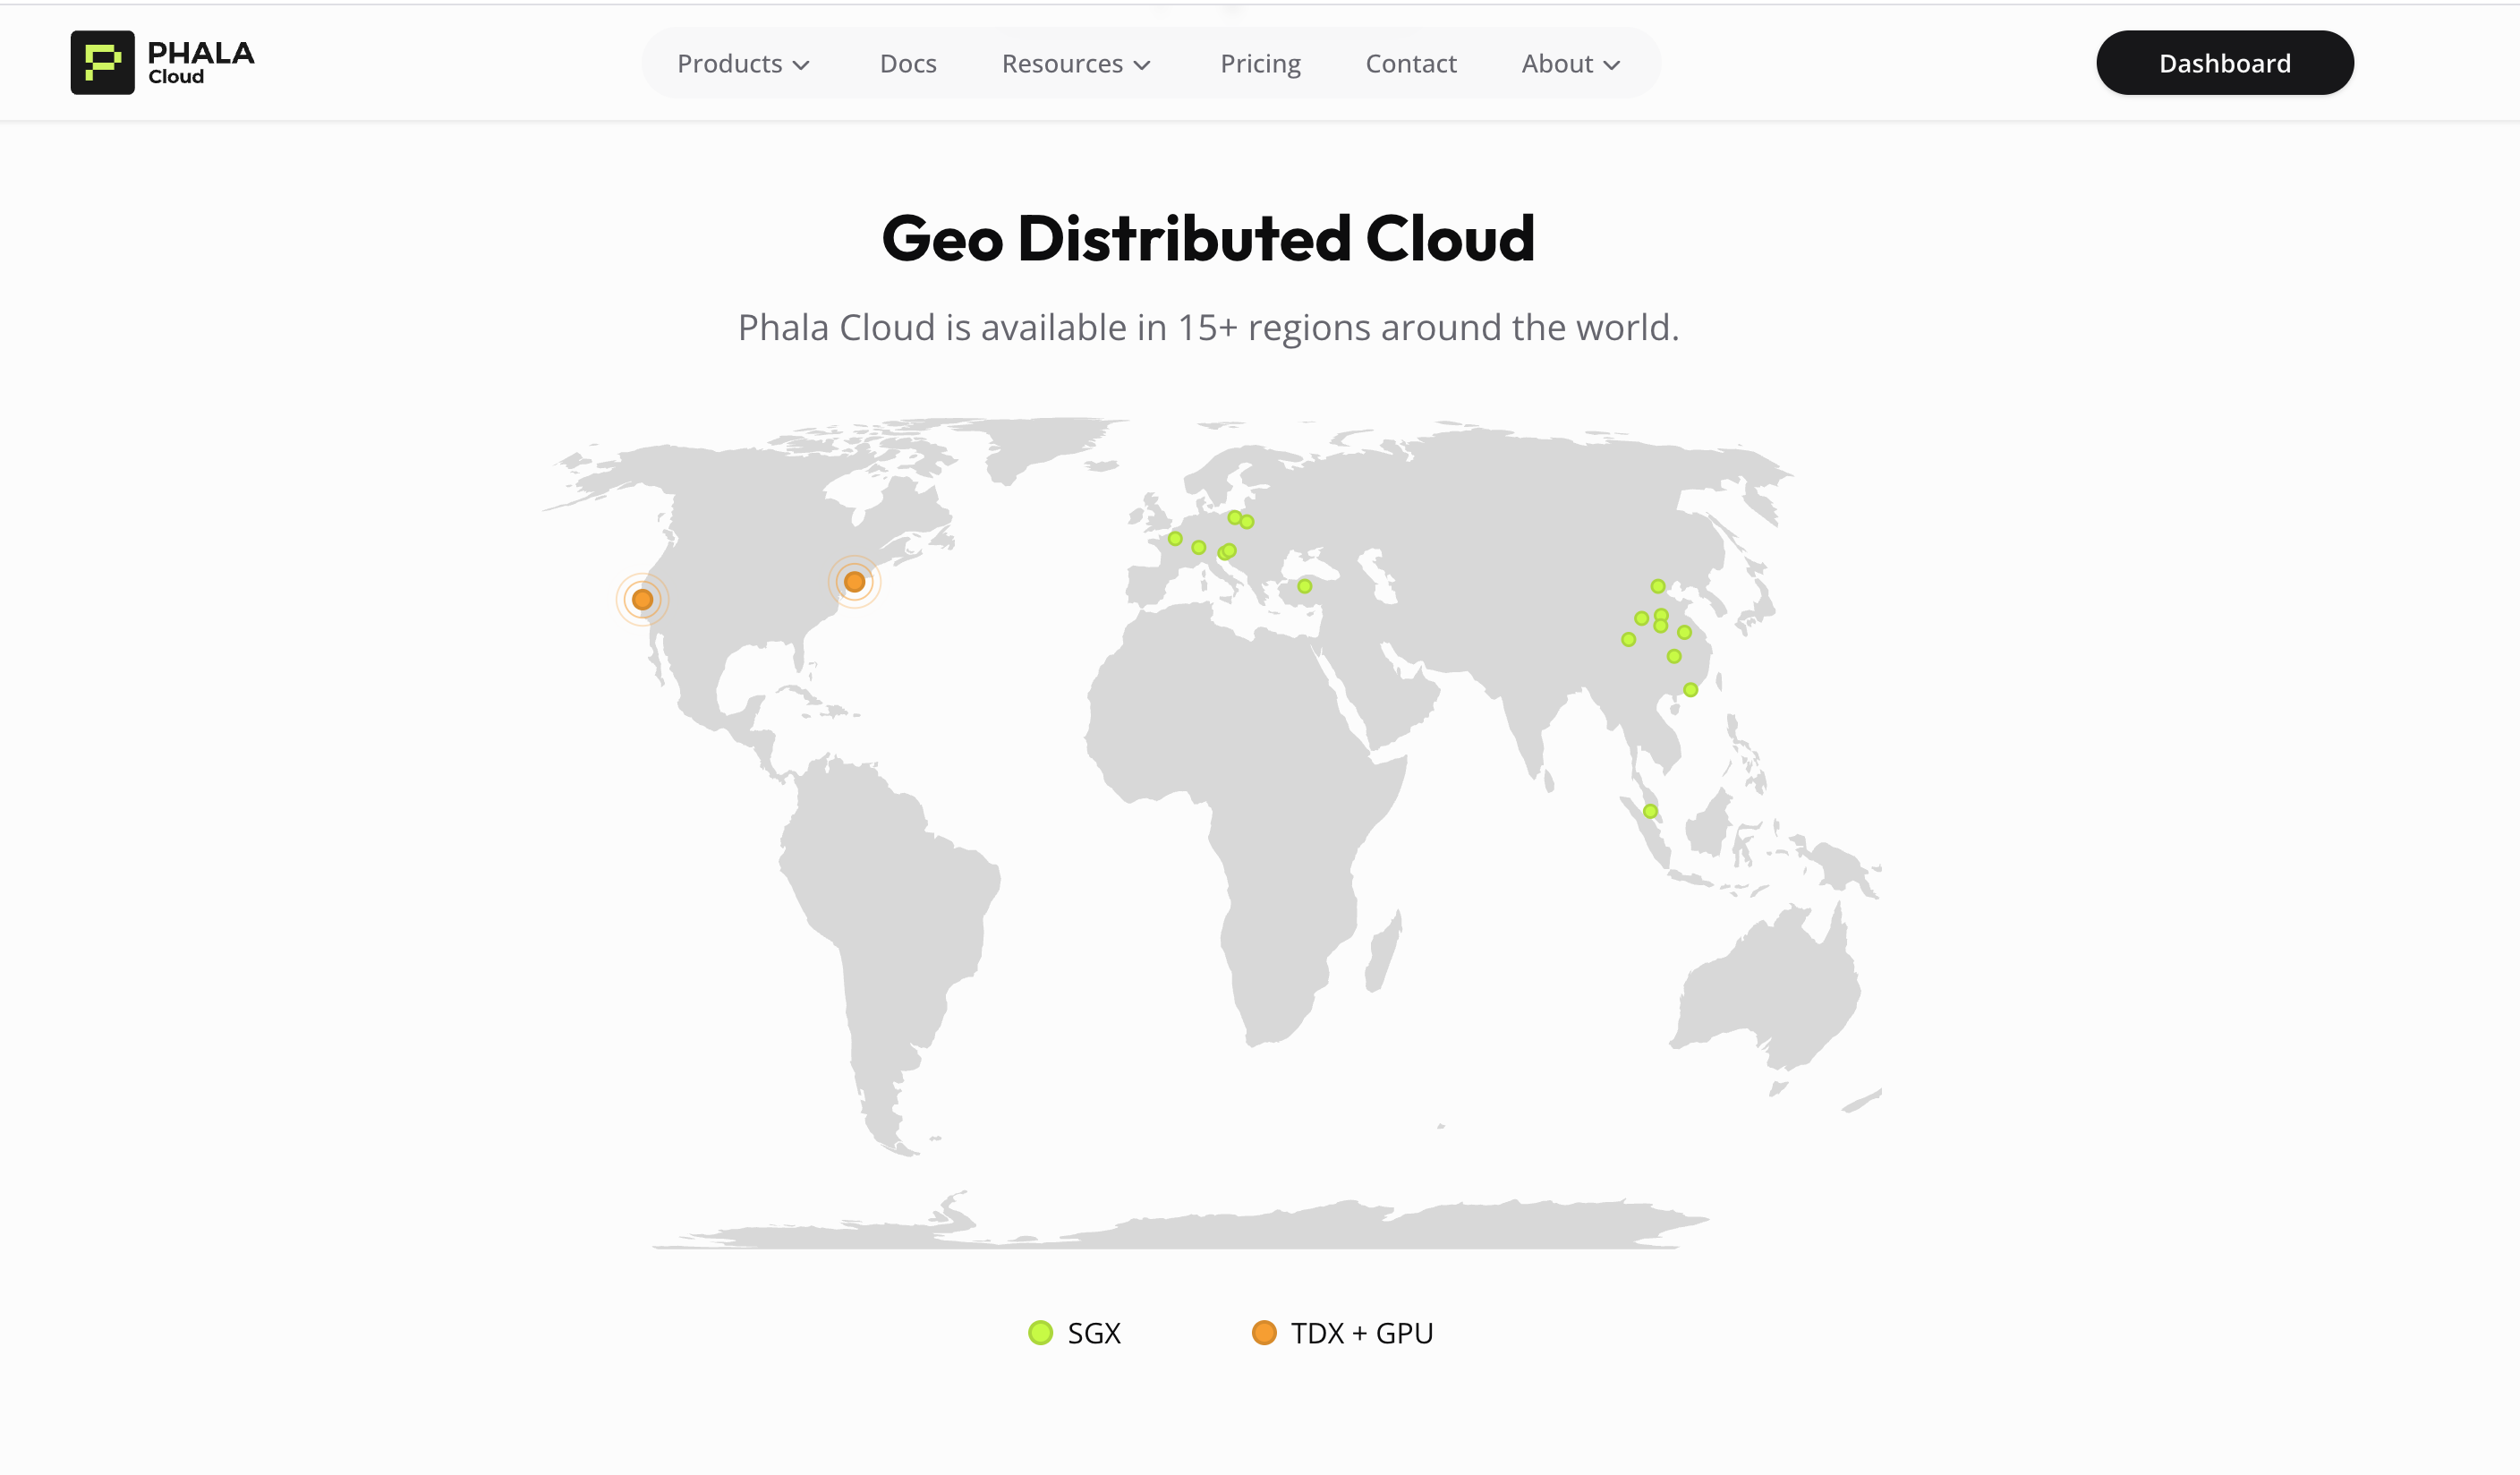Click the TDX + GPU legend label

point(1362,1333)
